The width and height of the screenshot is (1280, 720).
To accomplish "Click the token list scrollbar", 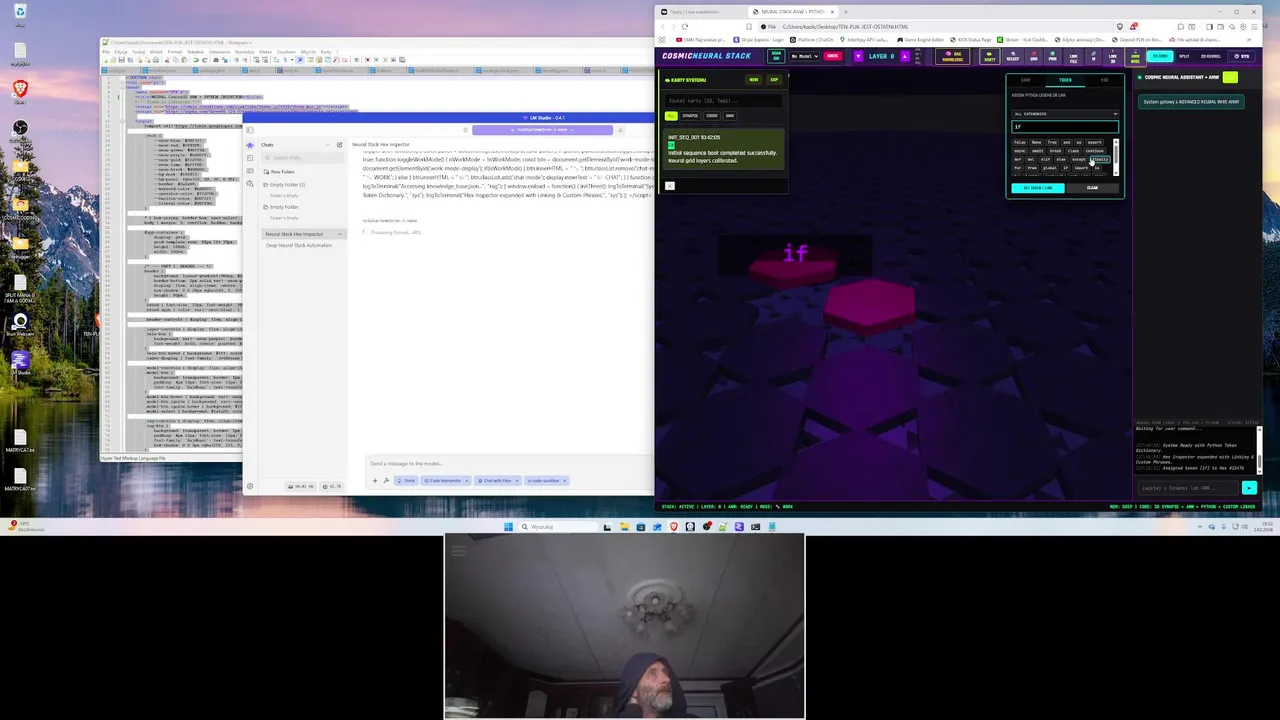I will point(1116,157).
